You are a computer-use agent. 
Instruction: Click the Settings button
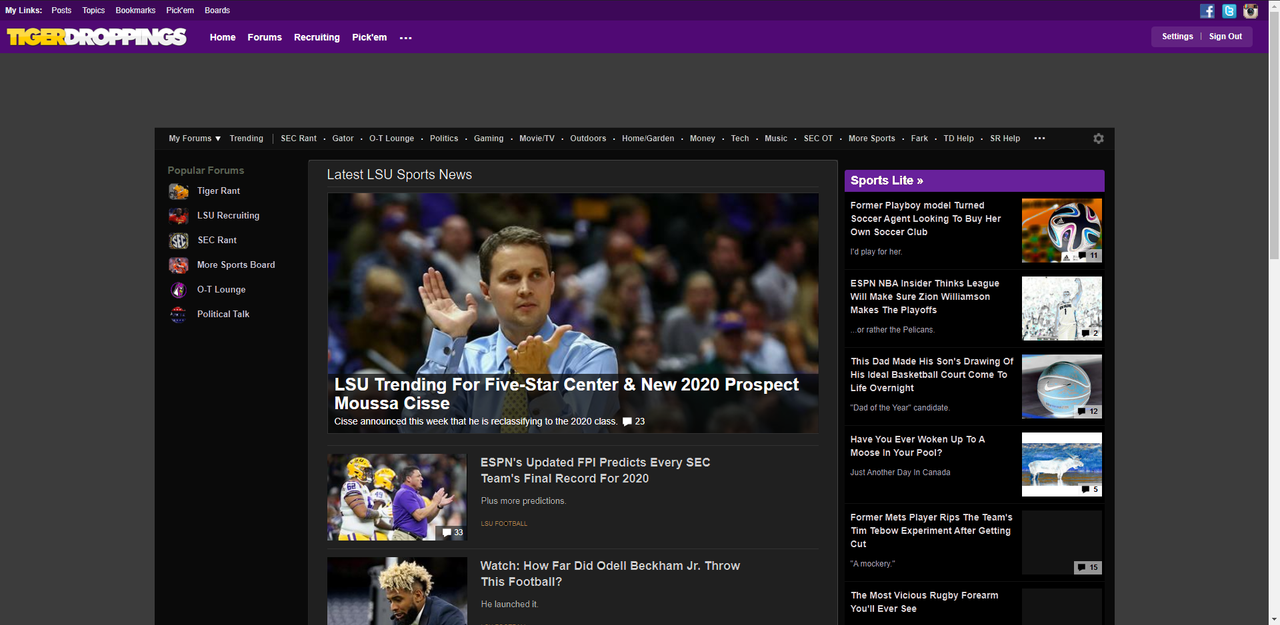click(x=1177, y=37)
